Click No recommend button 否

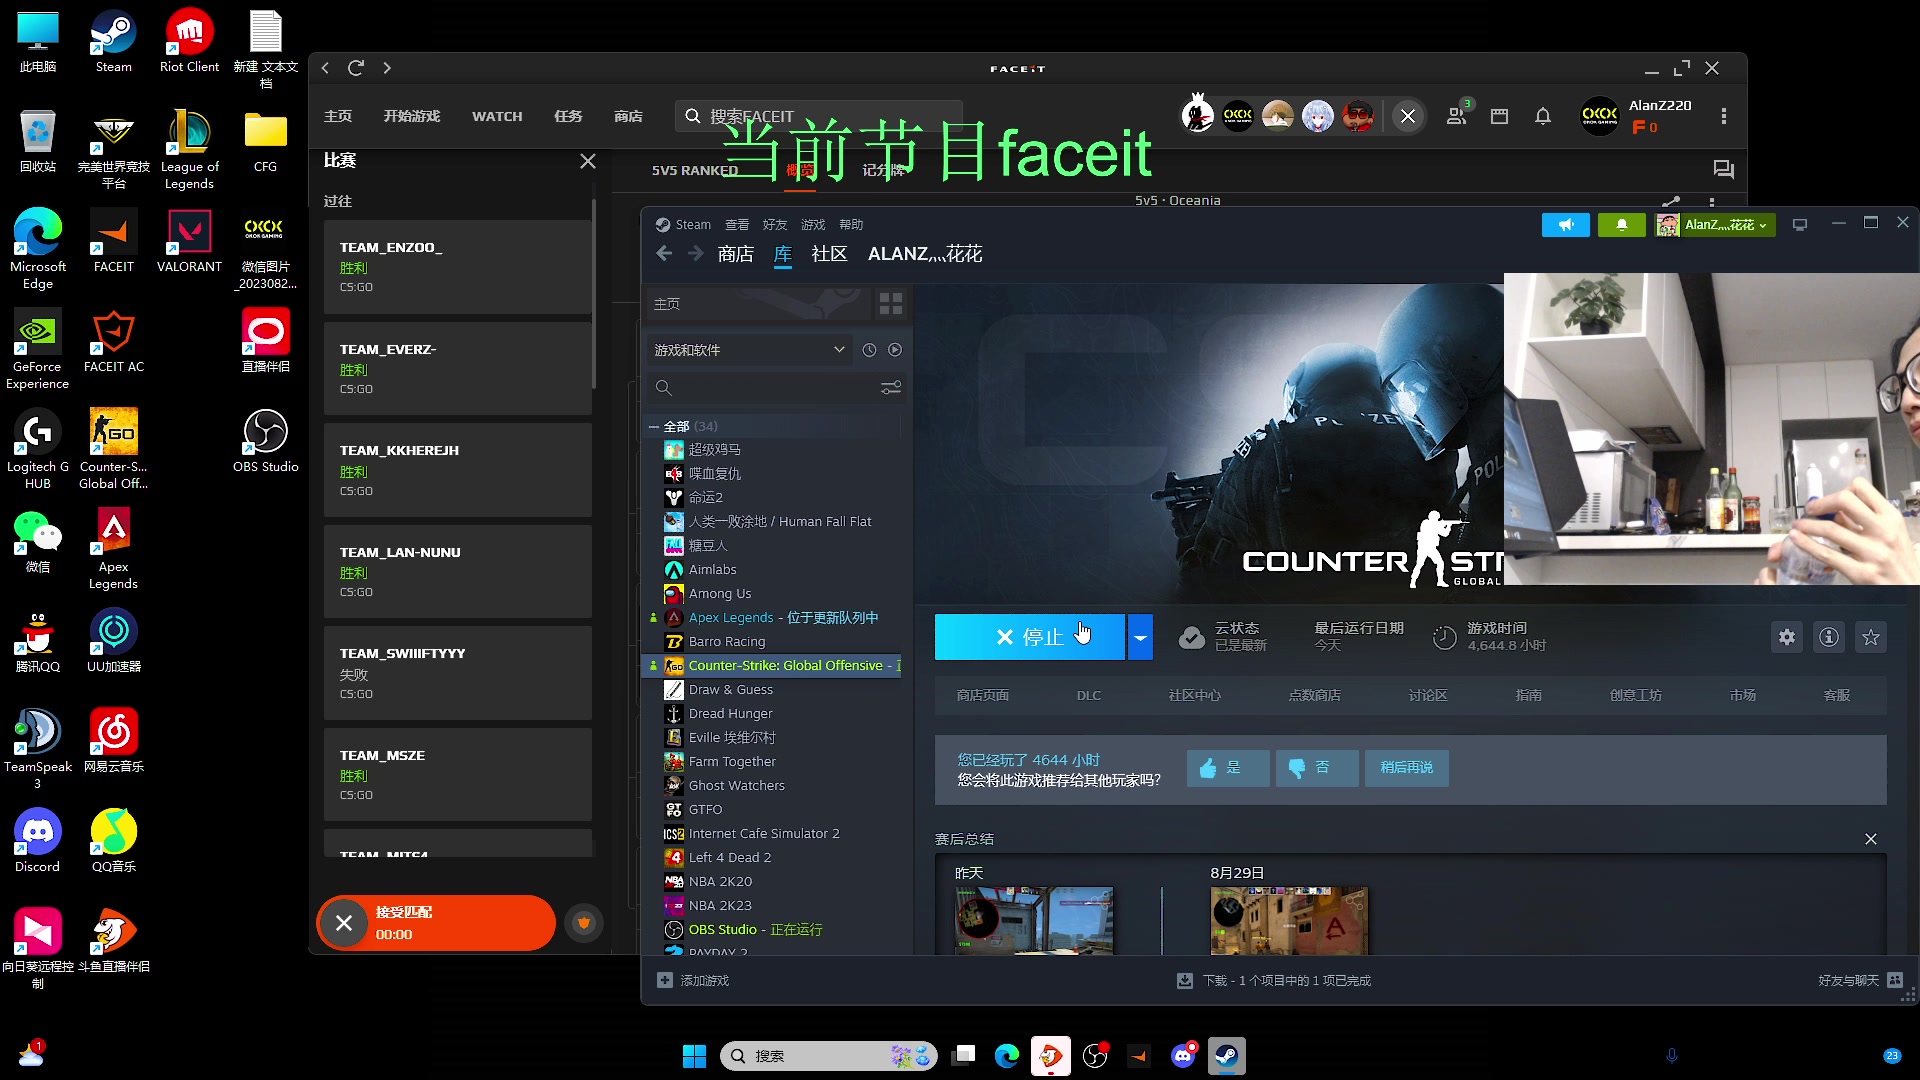click(1317, 768)
